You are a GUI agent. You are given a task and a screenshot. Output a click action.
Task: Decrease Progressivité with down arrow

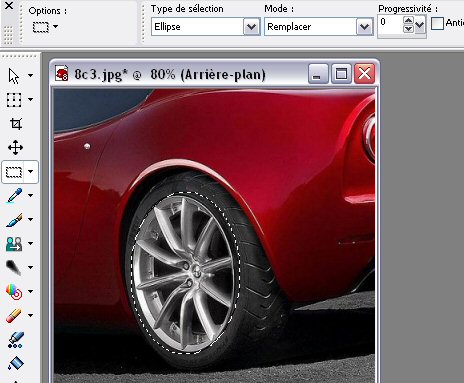[x=408, y=29]
